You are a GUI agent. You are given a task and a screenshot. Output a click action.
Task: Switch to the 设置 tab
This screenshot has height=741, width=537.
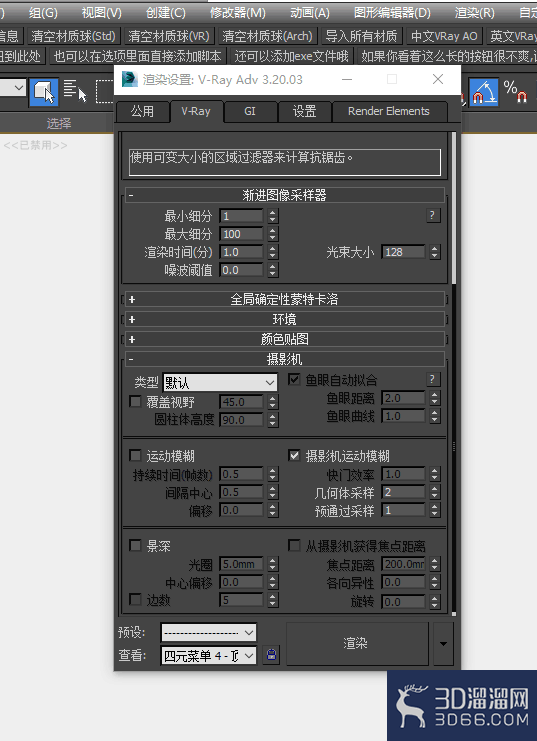[304, 112]
